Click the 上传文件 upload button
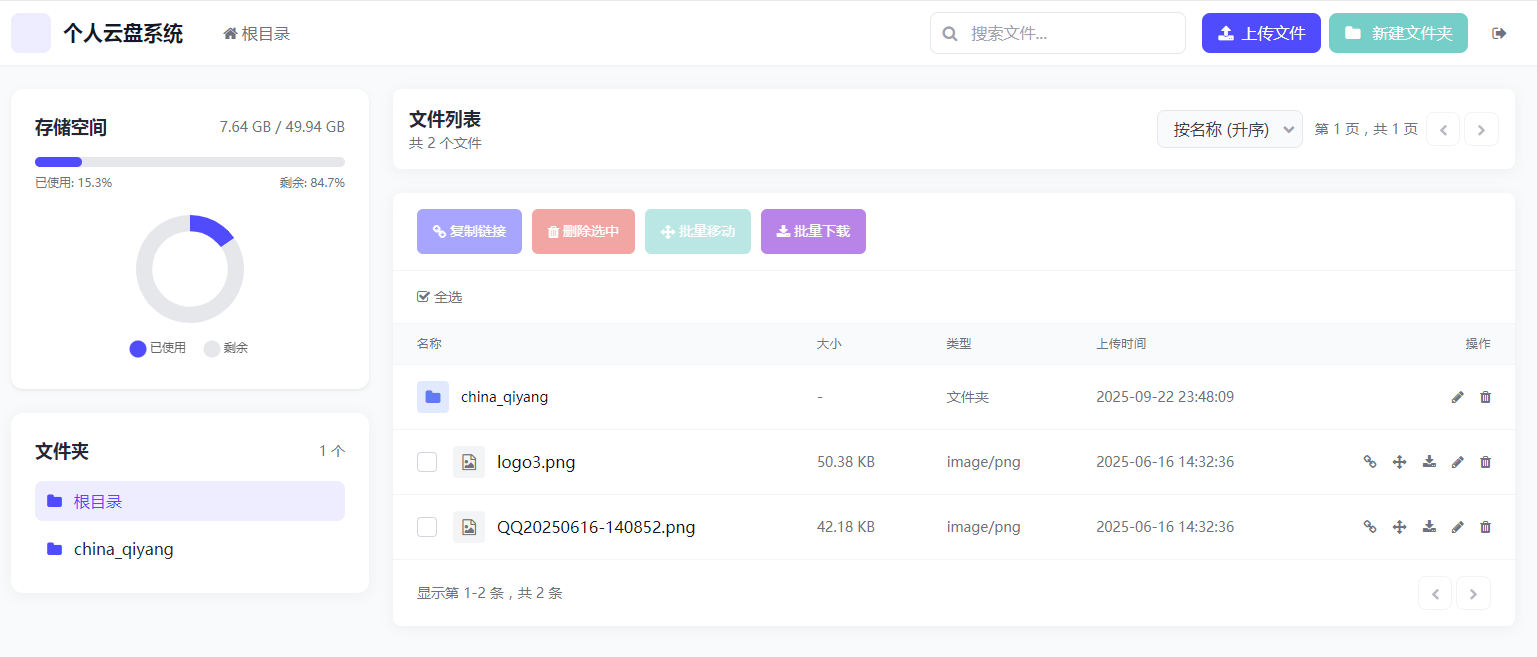Screen dimensions: 1537x657 pos(1261,33)
